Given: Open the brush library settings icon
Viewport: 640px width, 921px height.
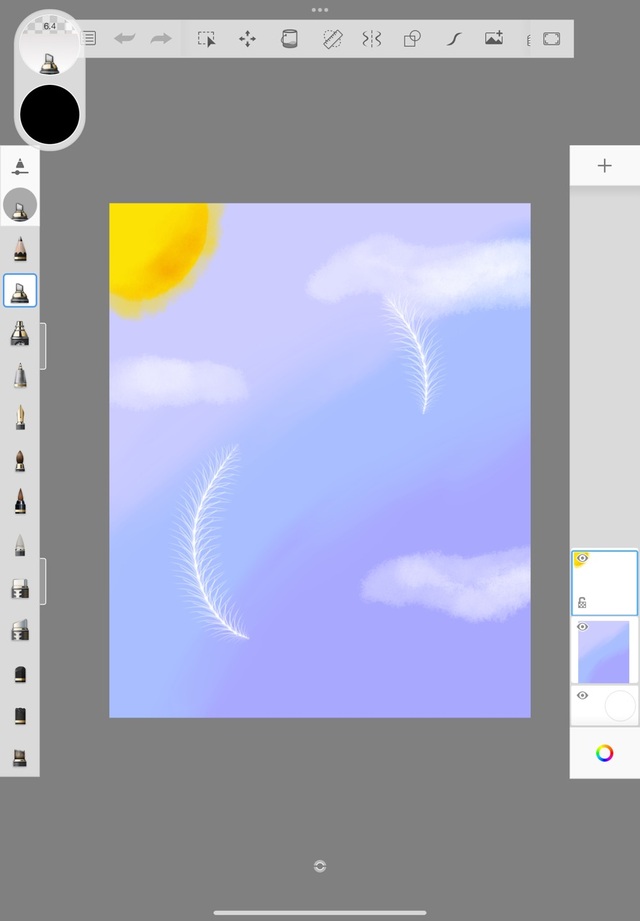Looking at the screenshot, I should coord(20,166).
